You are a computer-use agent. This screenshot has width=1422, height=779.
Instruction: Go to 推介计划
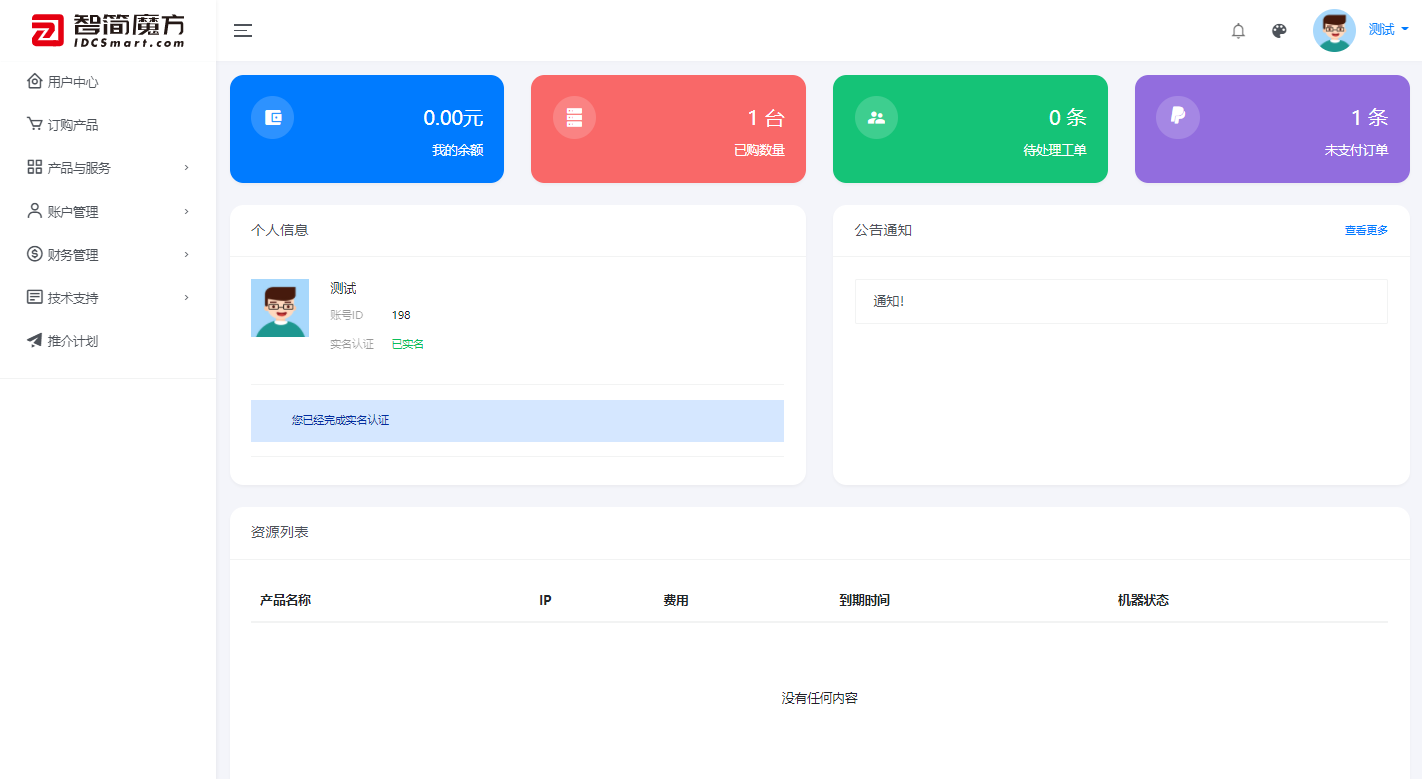point(73,341)
